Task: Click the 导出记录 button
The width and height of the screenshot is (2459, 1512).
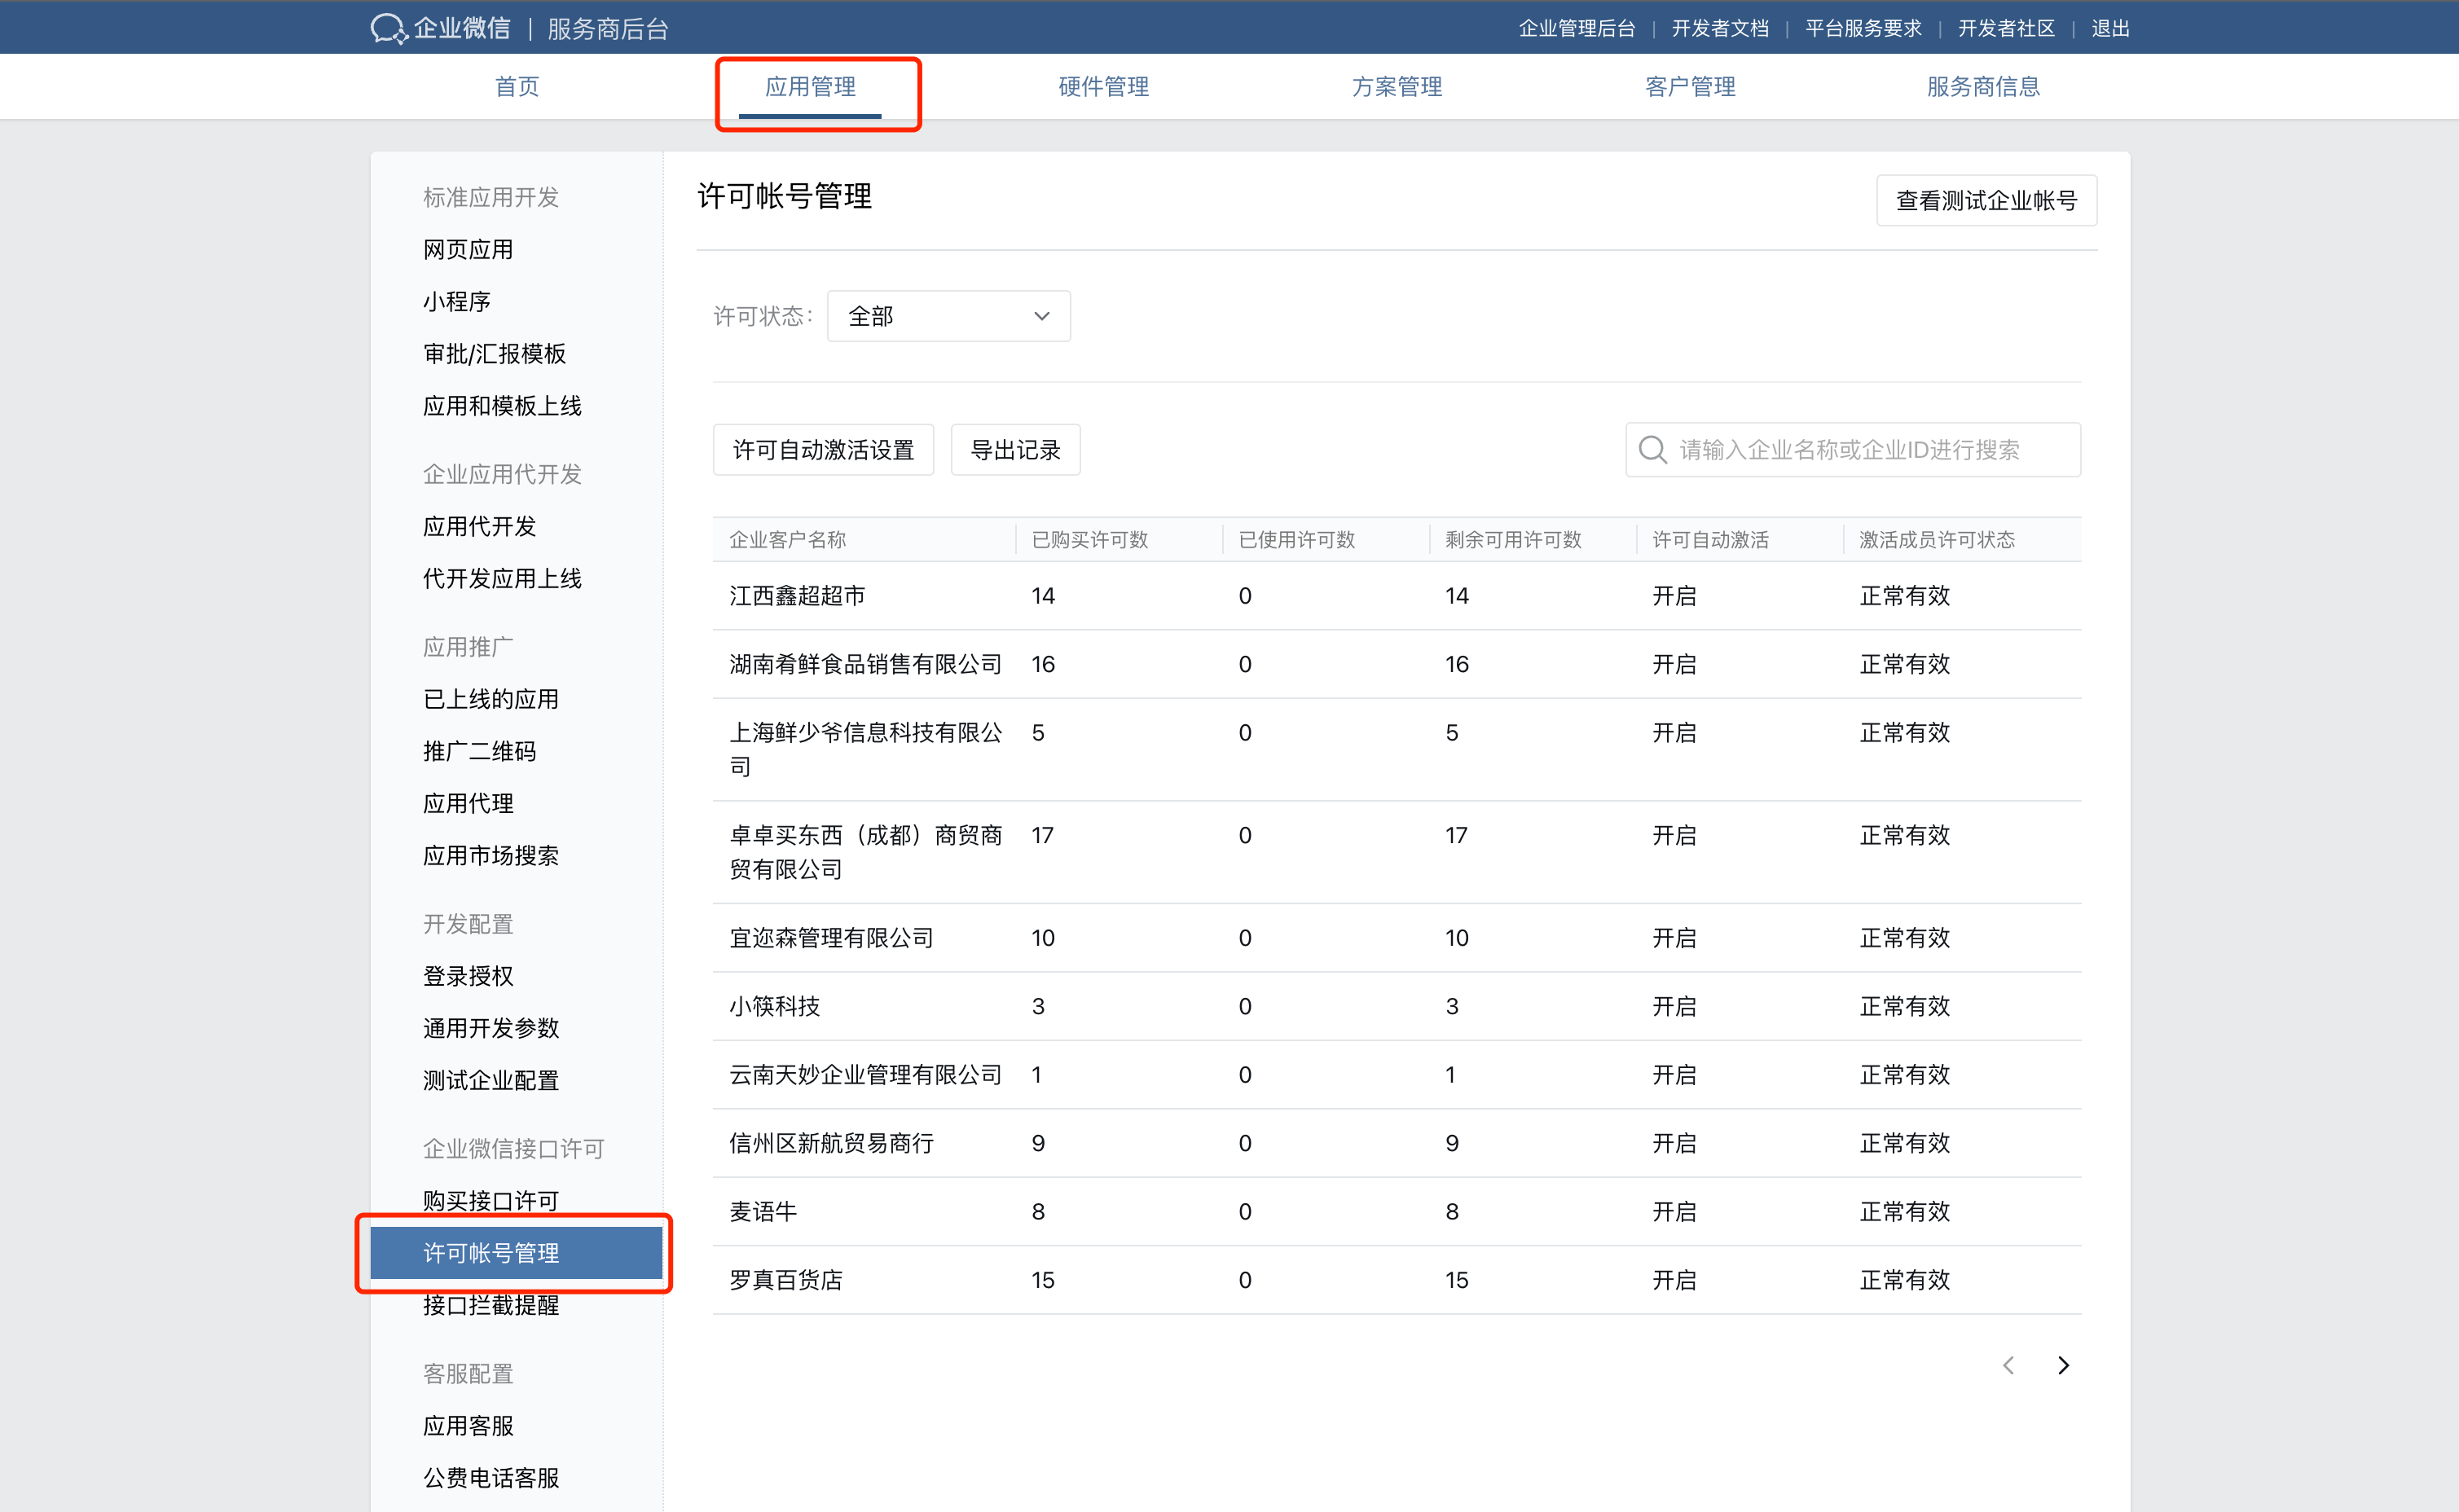Action: pos(1014,450)
